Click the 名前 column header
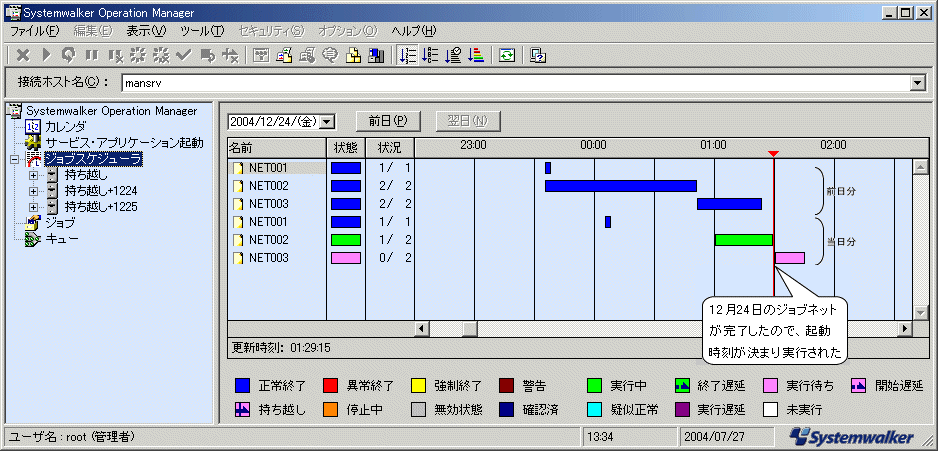Screen dimensions: 938x451 [x=277, y=148]
